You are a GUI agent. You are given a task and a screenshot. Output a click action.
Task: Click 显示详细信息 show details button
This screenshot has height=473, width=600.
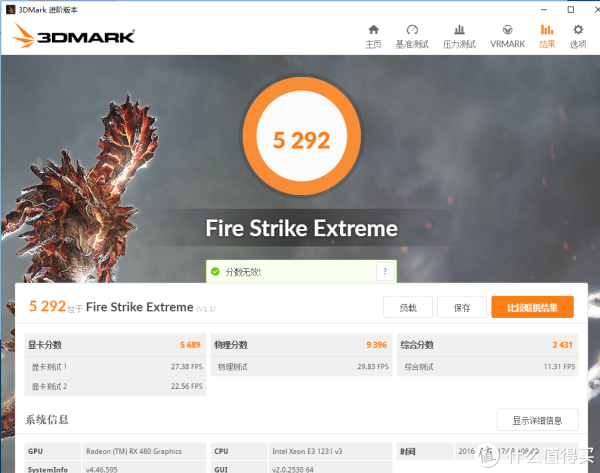(537, 420)
